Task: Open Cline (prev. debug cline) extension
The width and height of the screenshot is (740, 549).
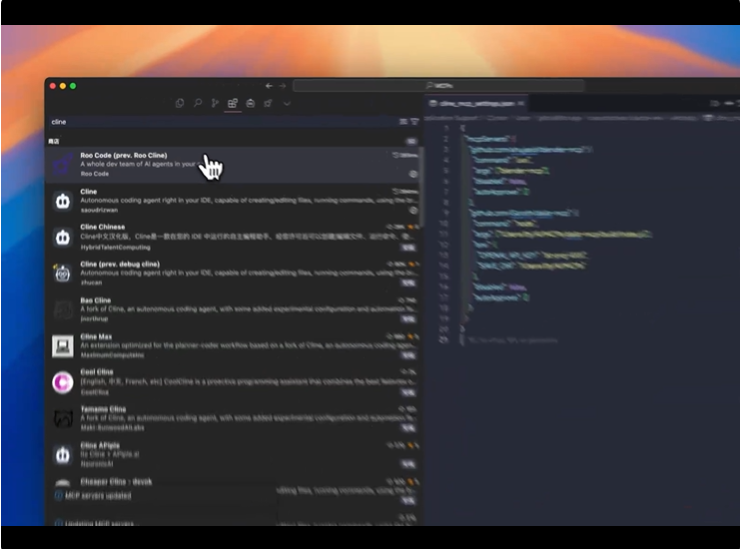Action: coord(233,273)
